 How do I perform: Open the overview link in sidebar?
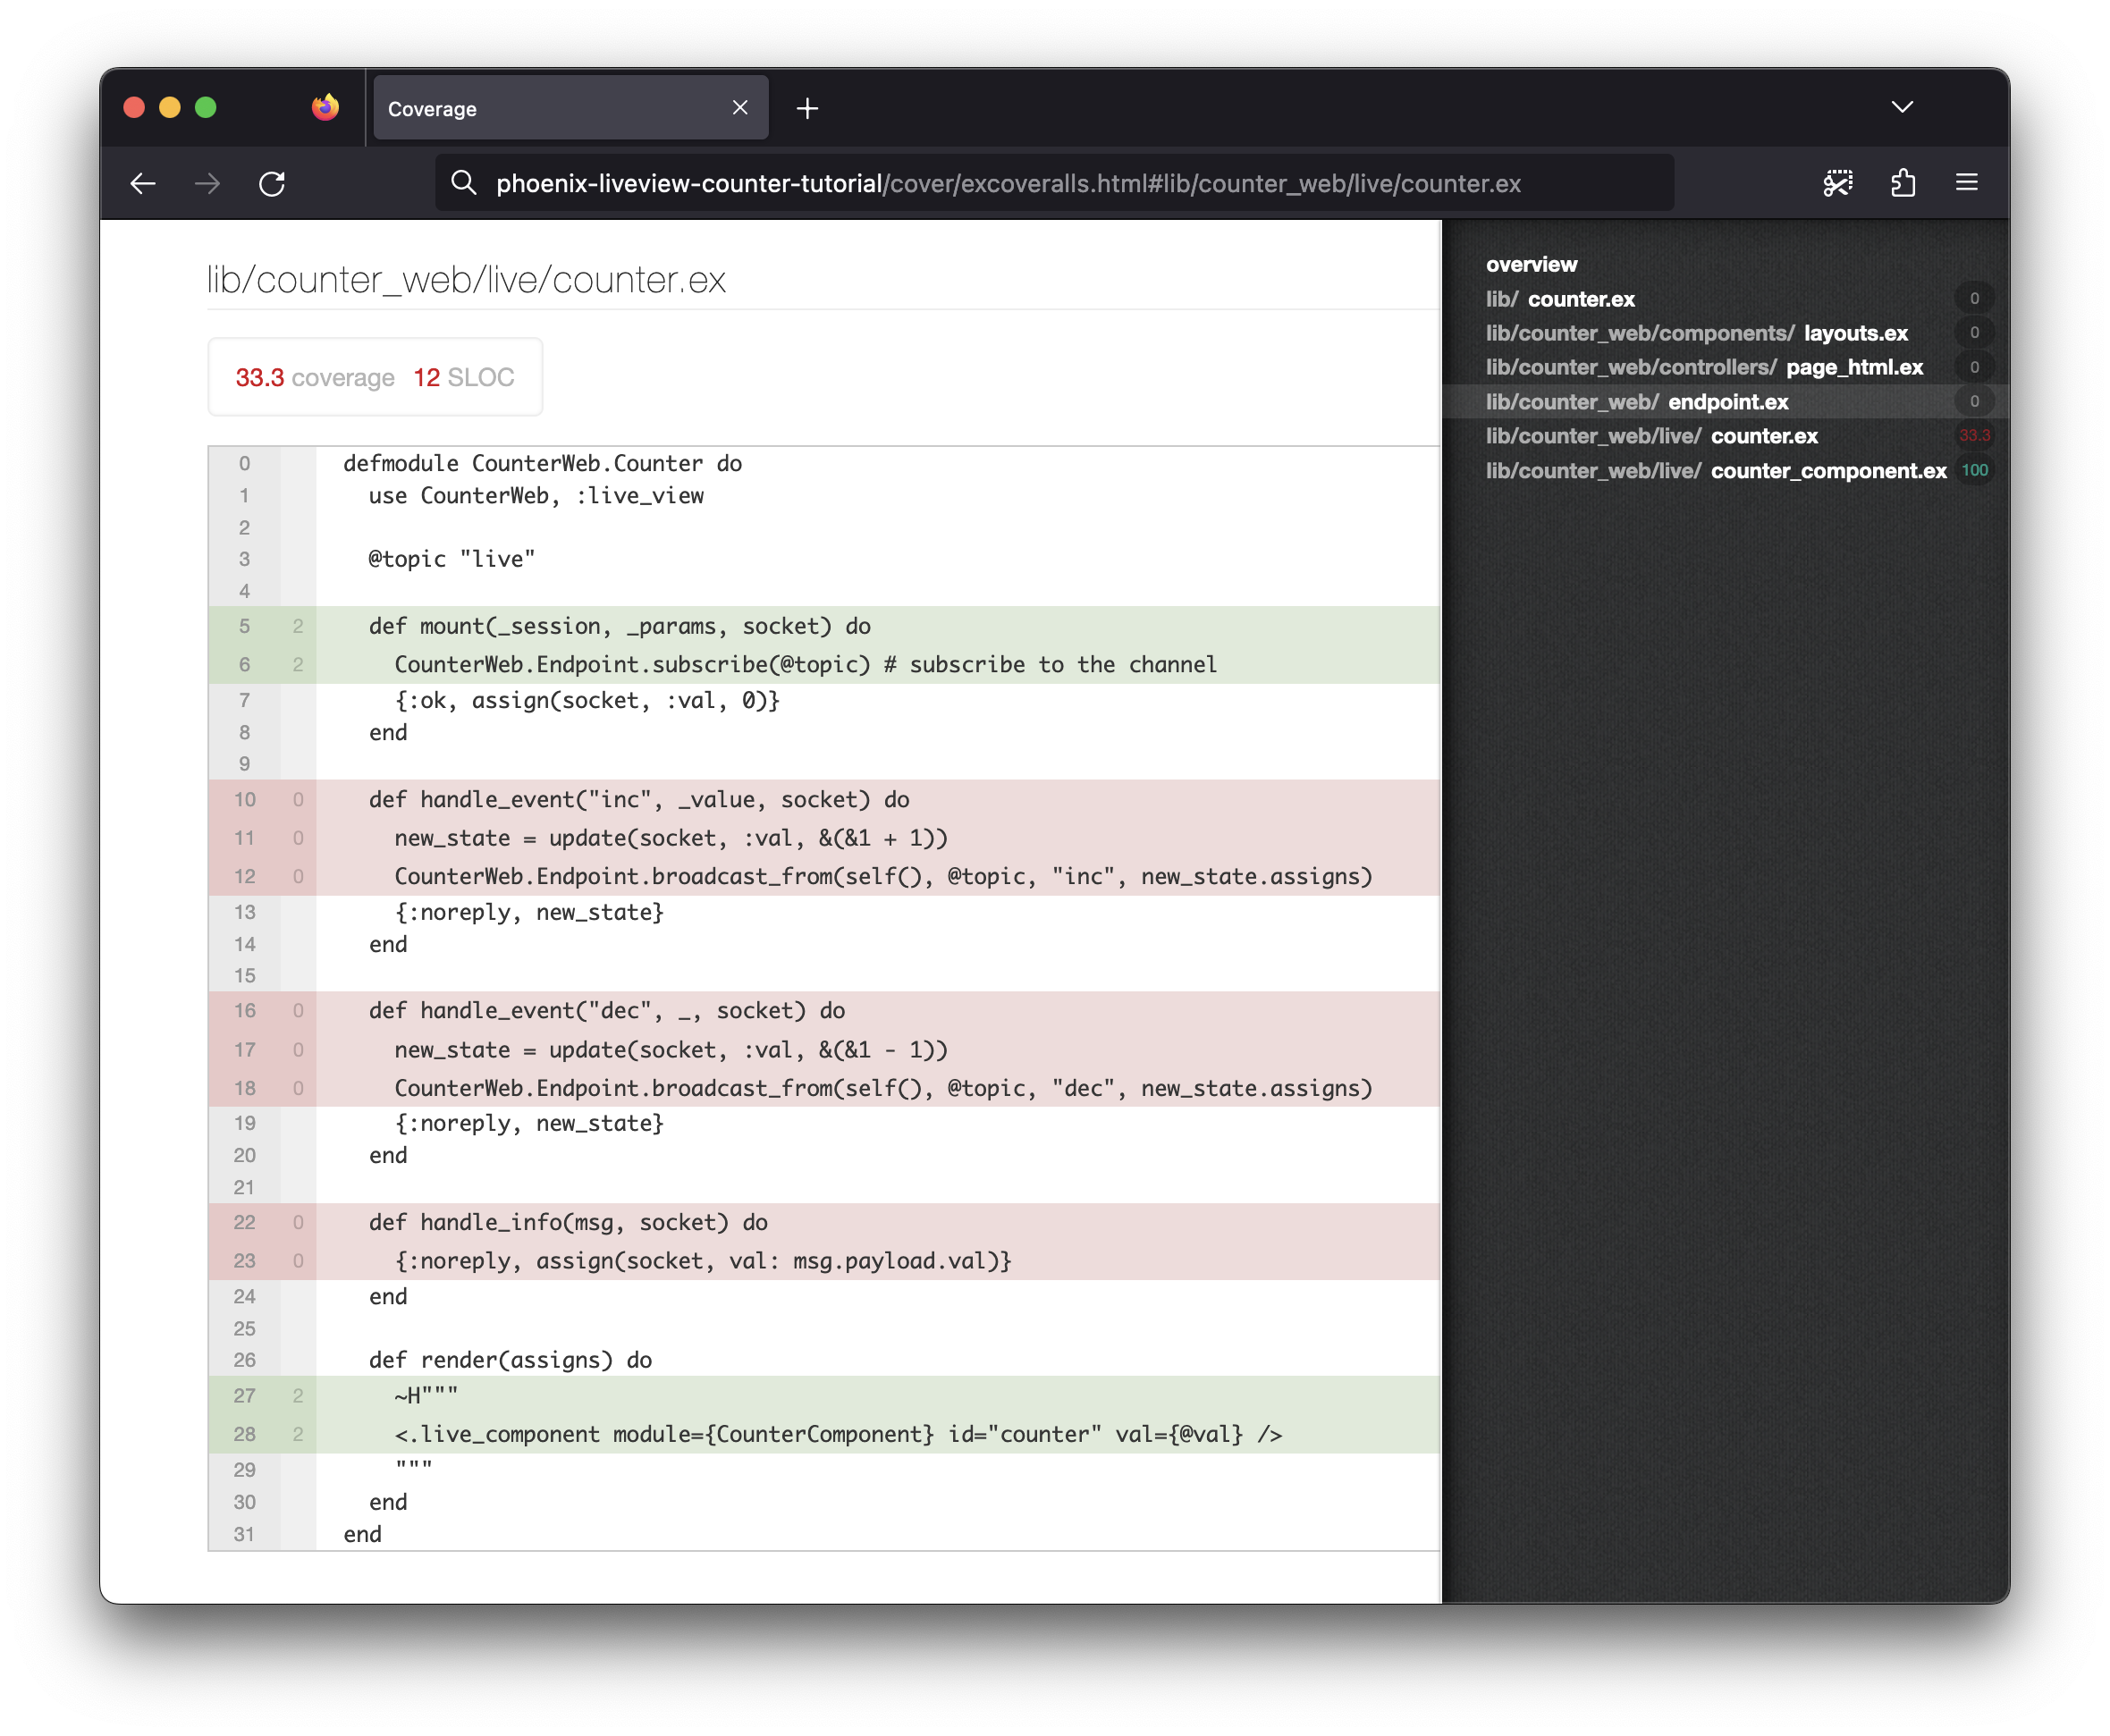coord(1531,264)
